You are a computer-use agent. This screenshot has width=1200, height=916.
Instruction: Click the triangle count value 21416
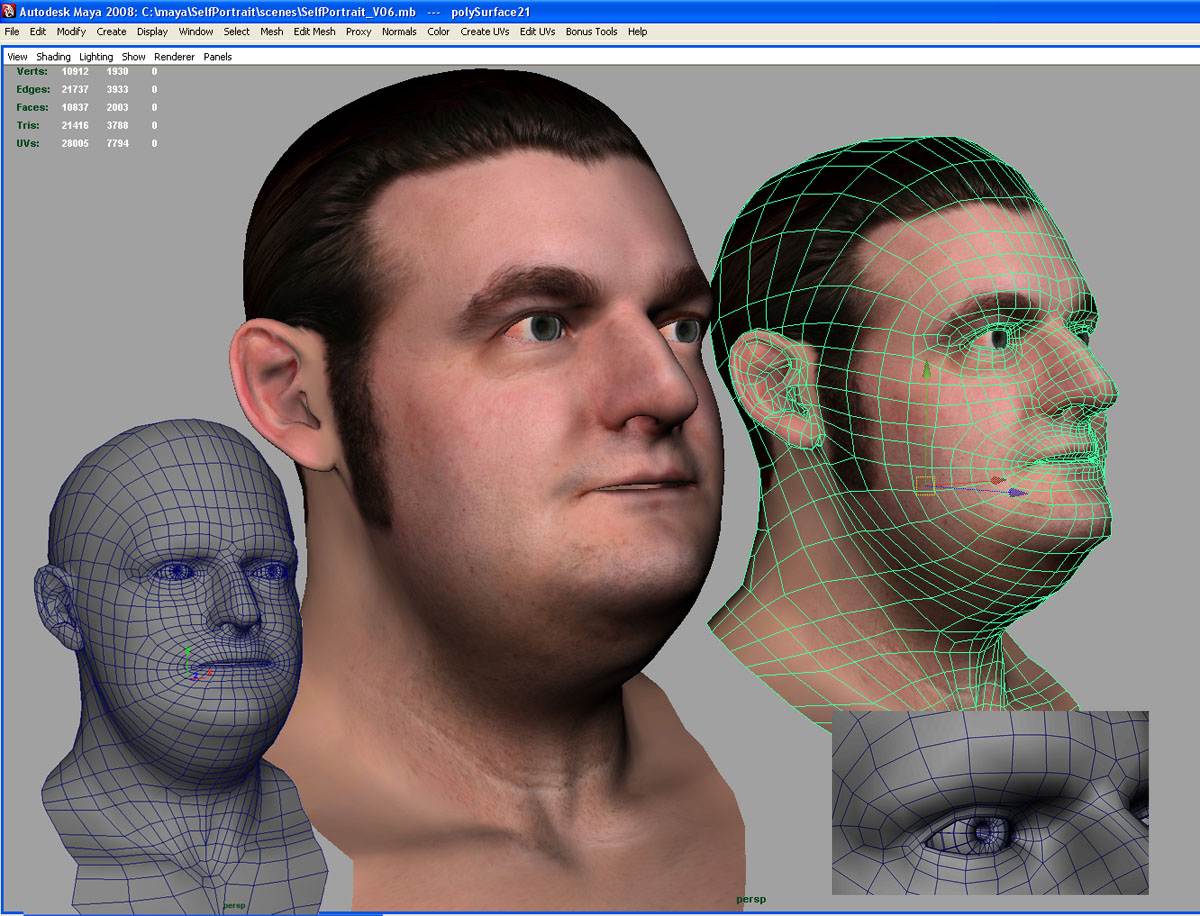[76, 126]
